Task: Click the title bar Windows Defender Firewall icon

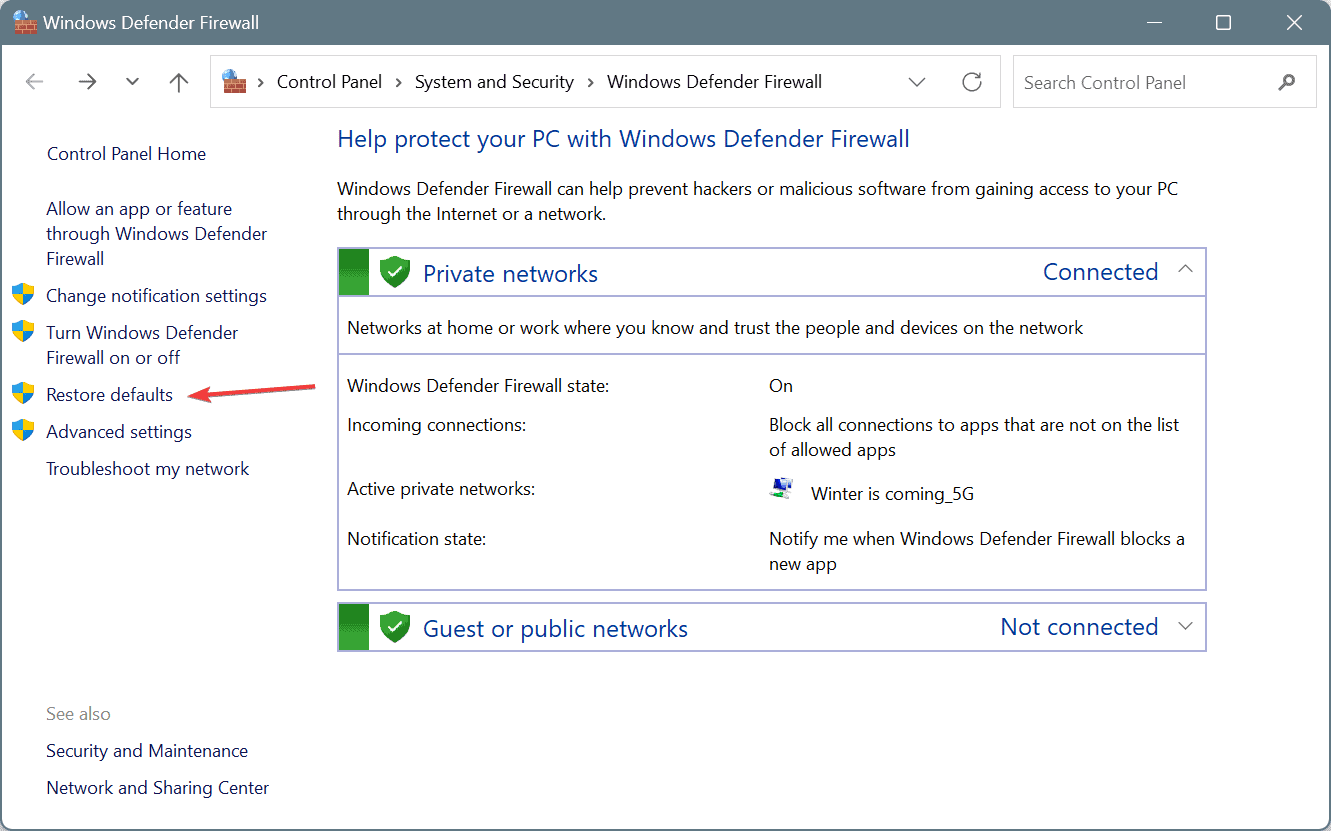Action: [x=23, y=22]
